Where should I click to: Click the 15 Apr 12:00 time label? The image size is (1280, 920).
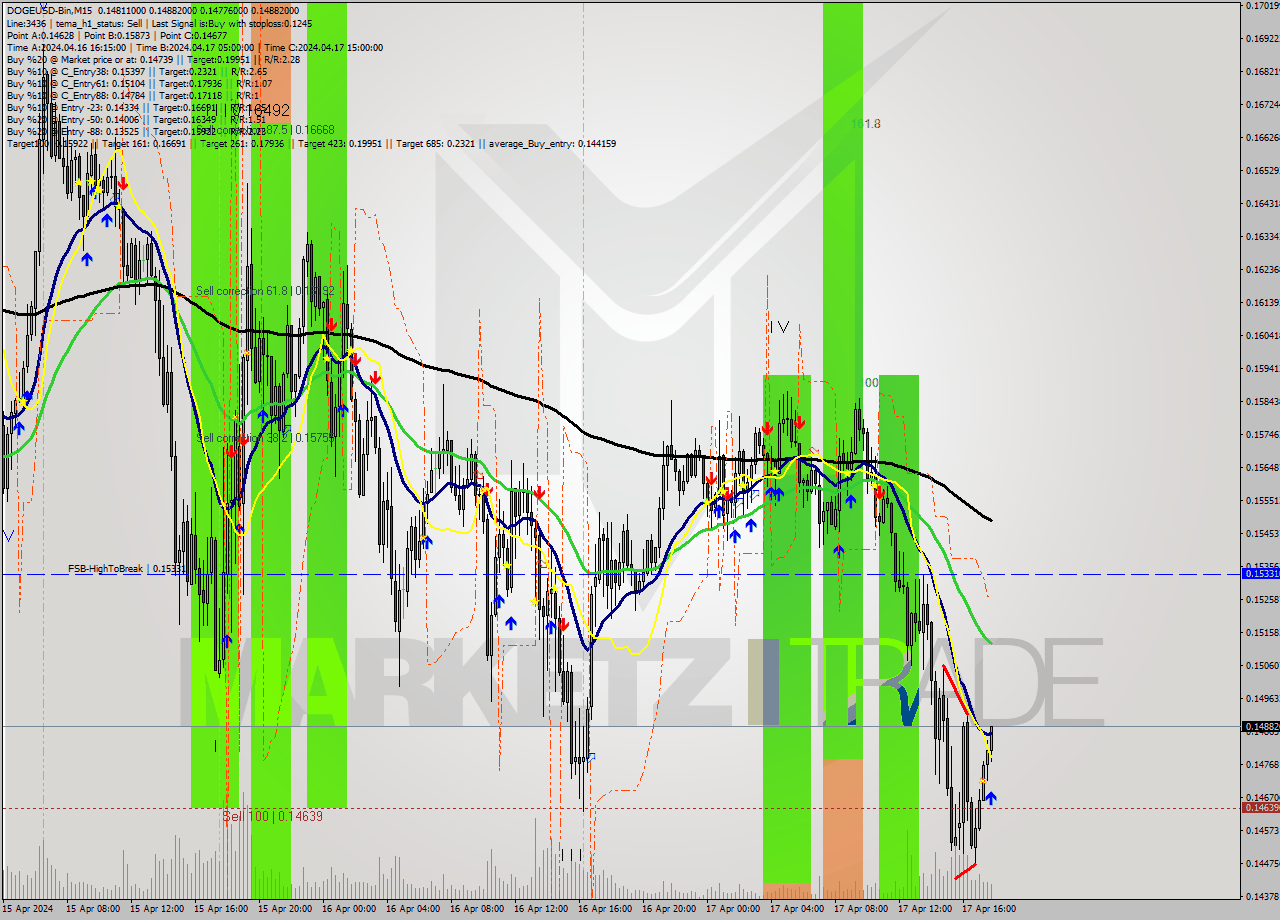[156, 909]
